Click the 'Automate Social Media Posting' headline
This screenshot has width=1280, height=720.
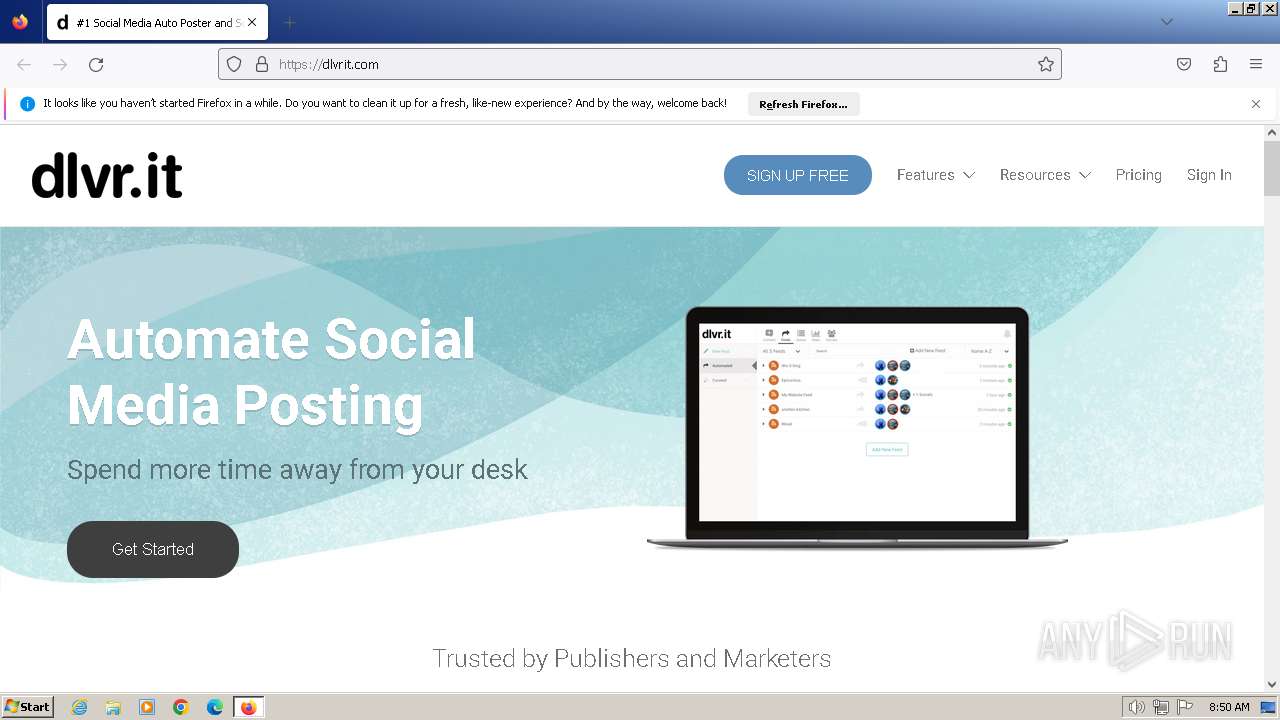pyautogui.click(x=271, y=372)
